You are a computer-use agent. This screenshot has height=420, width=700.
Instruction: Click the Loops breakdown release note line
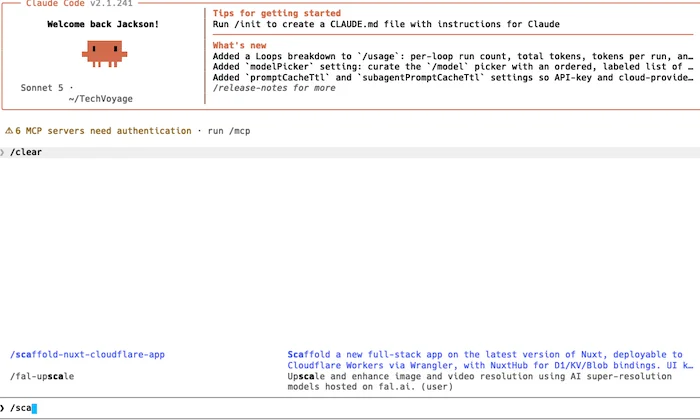pyautogui.click(x=453, y=56)
